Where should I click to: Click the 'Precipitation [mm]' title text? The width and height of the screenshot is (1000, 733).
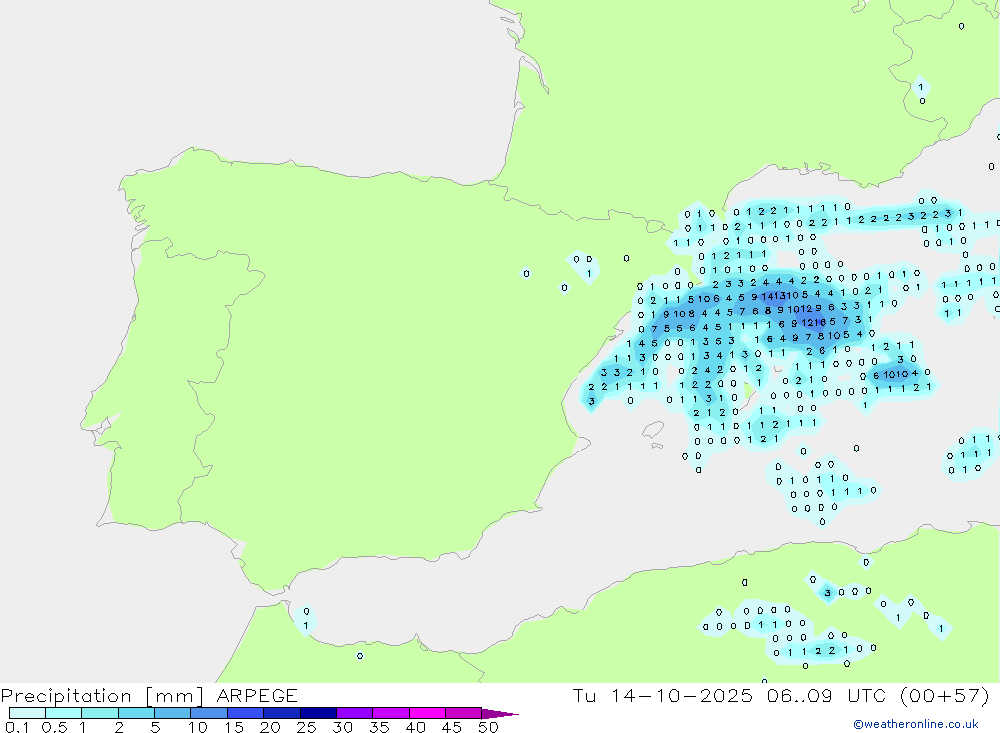tap(103, 696)
